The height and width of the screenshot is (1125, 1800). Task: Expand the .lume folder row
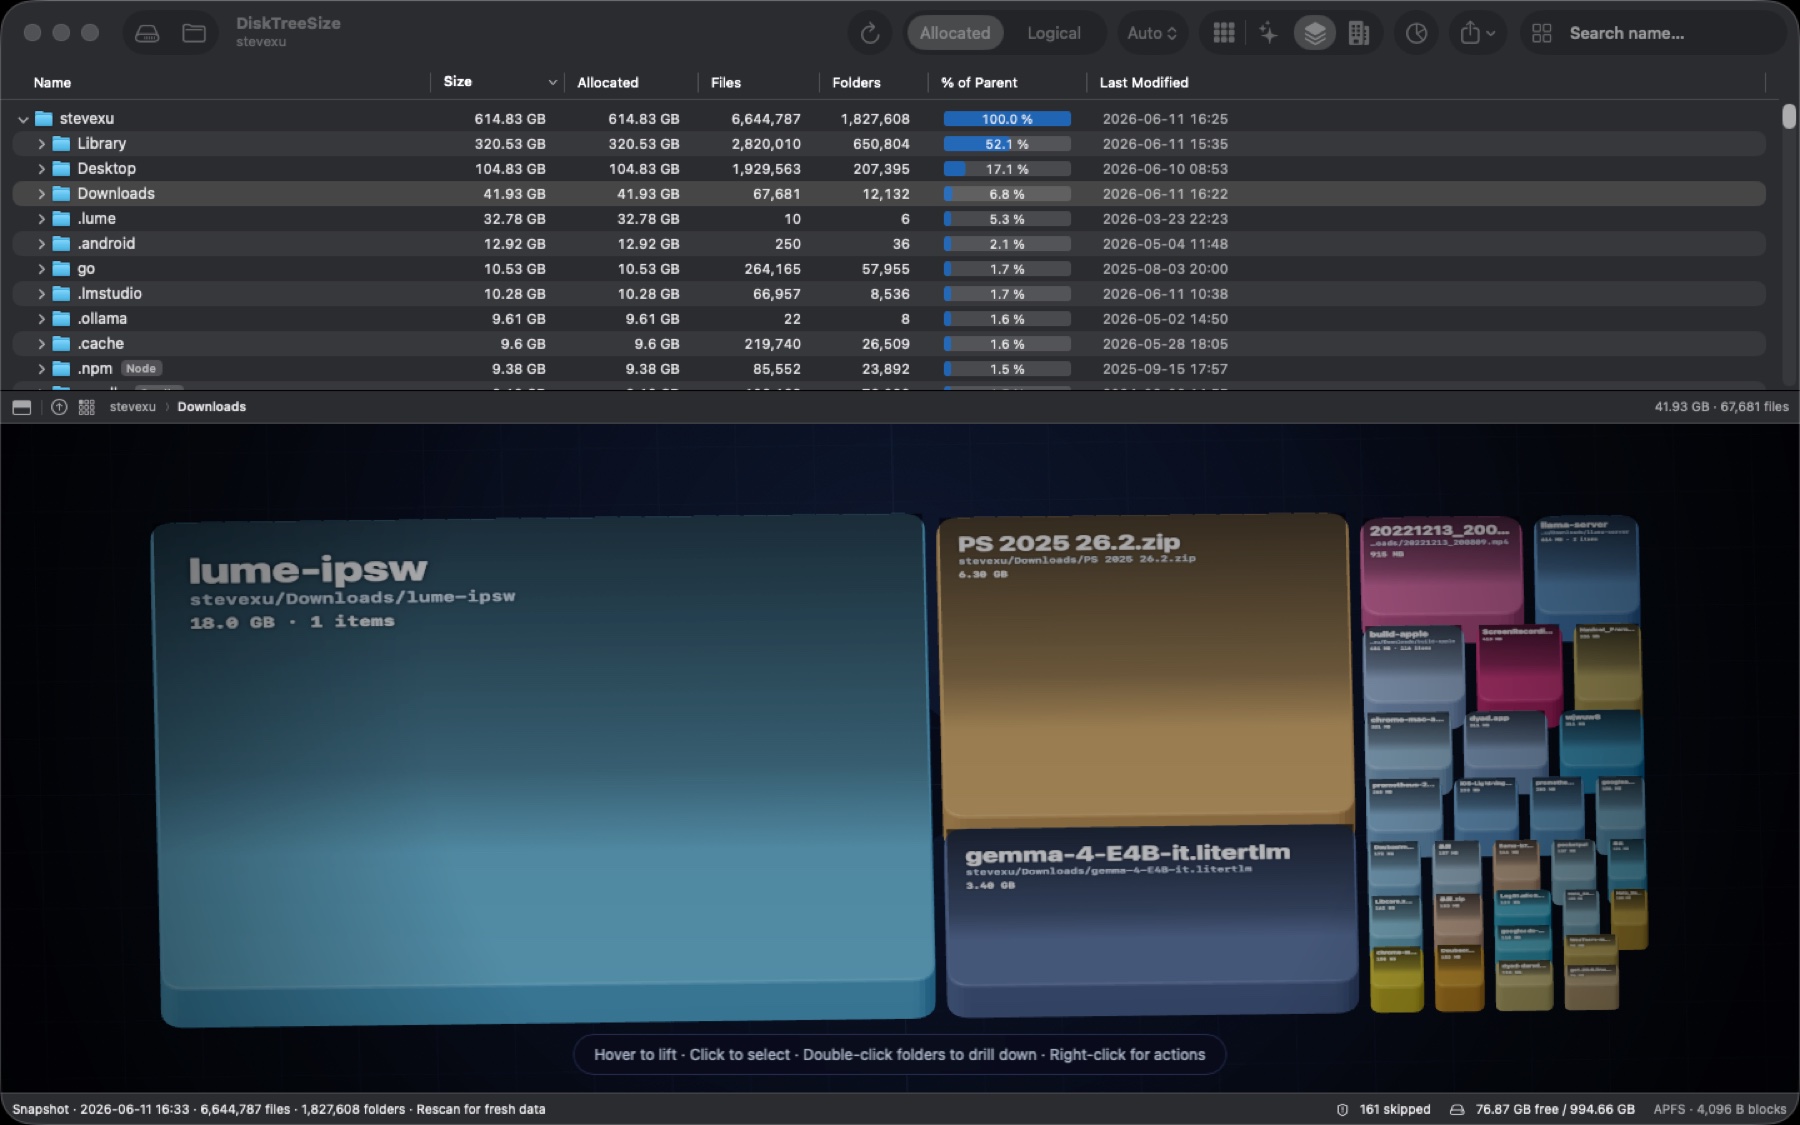point(41,219)
